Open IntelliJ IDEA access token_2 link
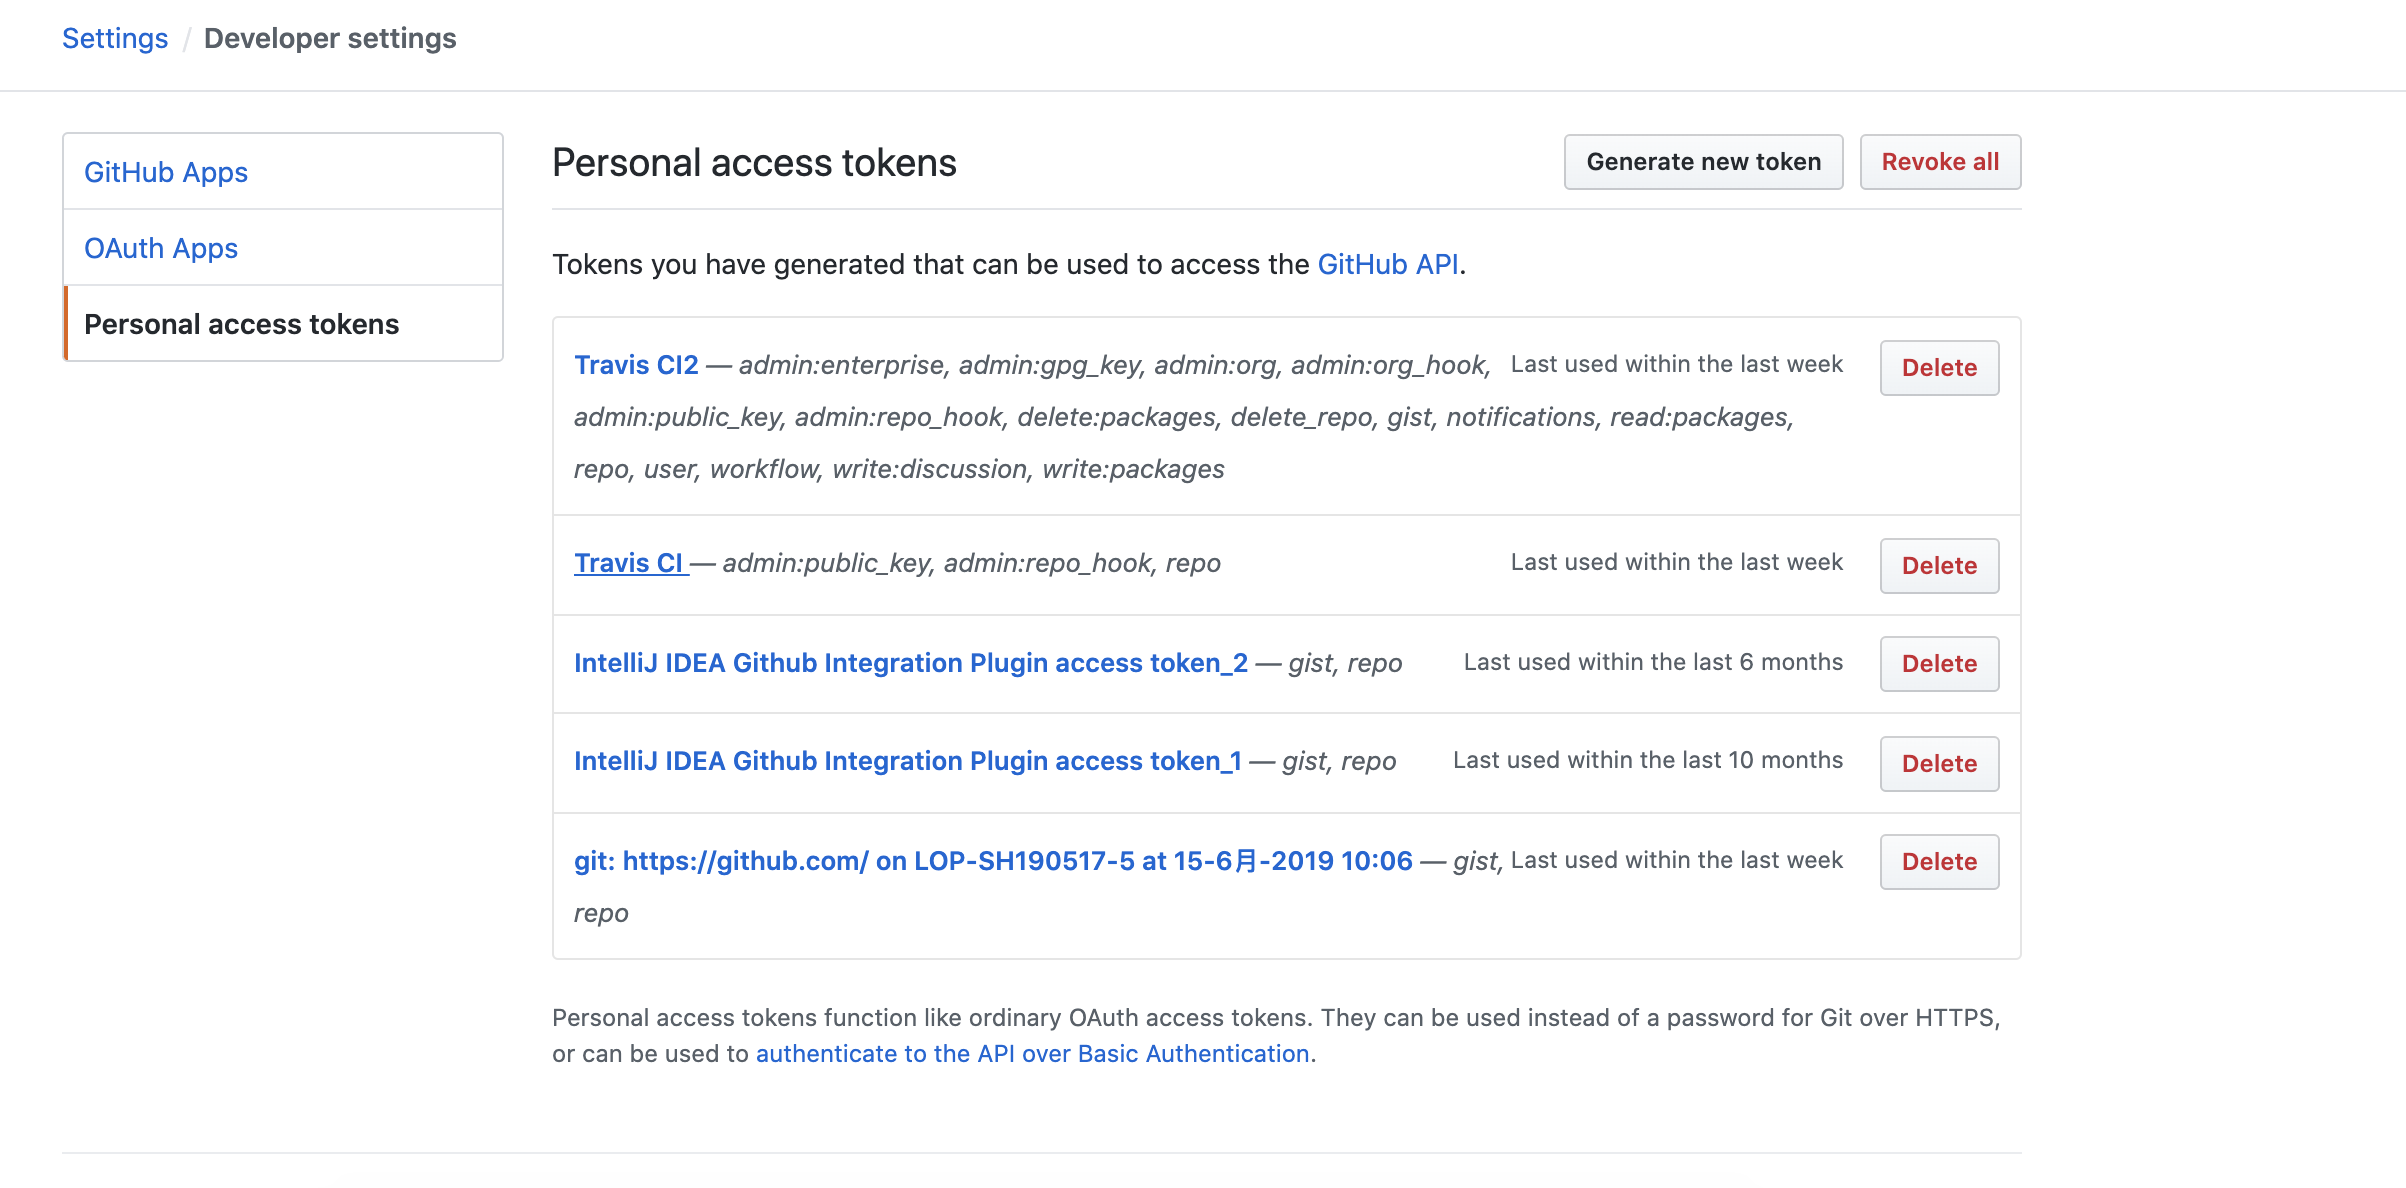The image size is (2406, 1188). pos(911,663)
